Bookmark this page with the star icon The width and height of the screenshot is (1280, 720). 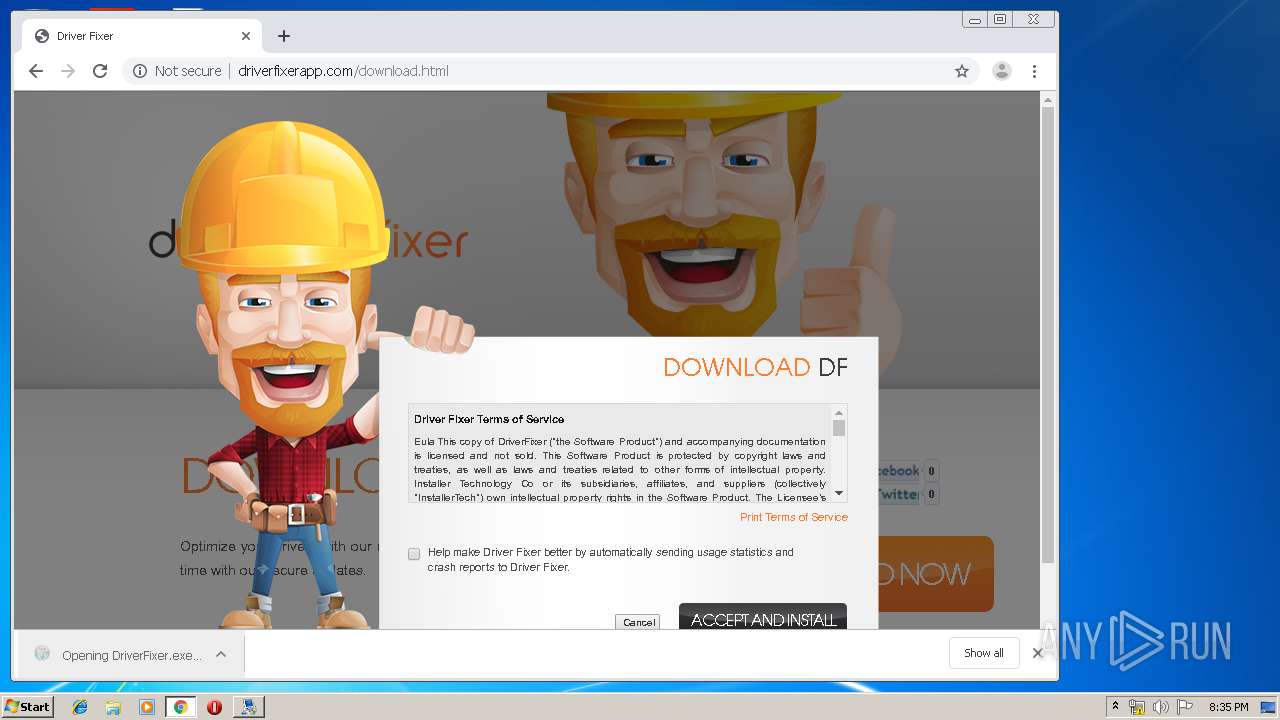coord(962,71)
